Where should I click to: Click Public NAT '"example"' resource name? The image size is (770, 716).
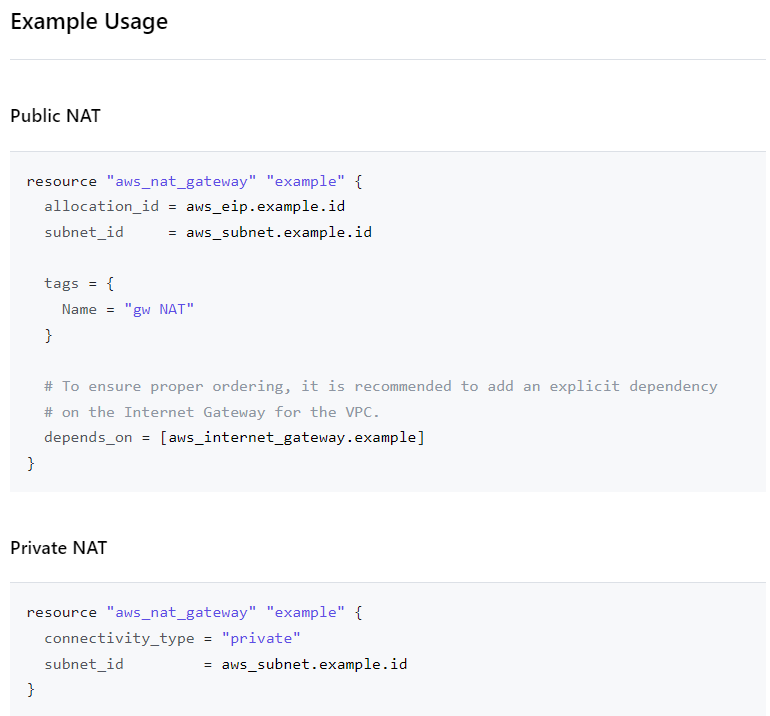[305, 182]
